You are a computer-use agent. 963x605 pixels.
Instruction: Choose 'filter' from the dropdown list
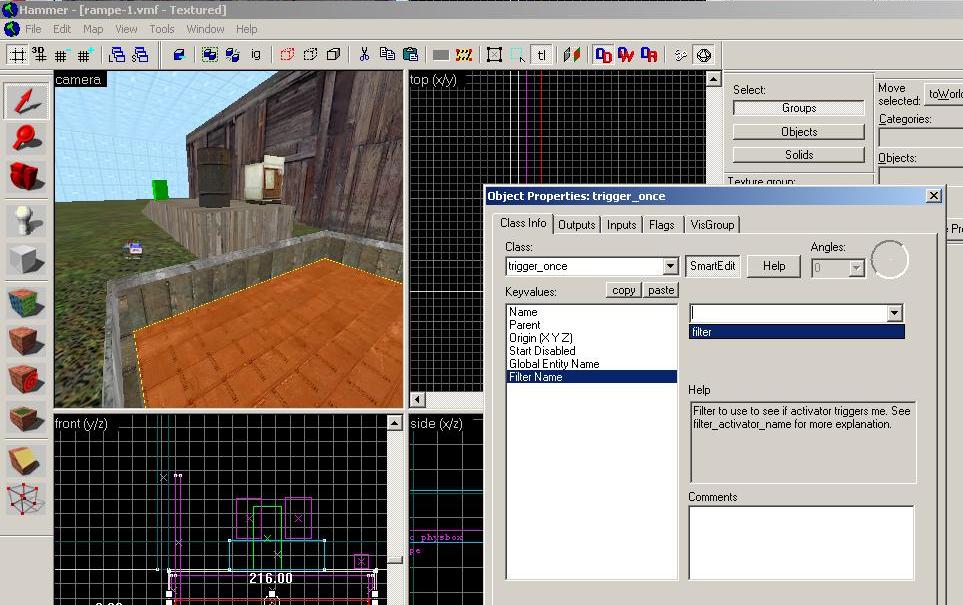click(x=797, y=332)
